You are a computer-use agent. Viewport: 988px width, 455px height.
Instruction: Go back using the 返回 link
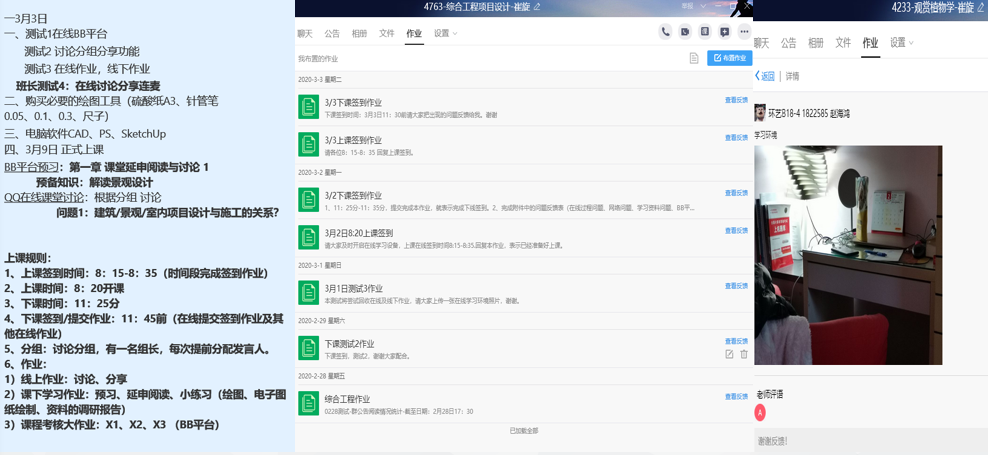tap(765, 76)
